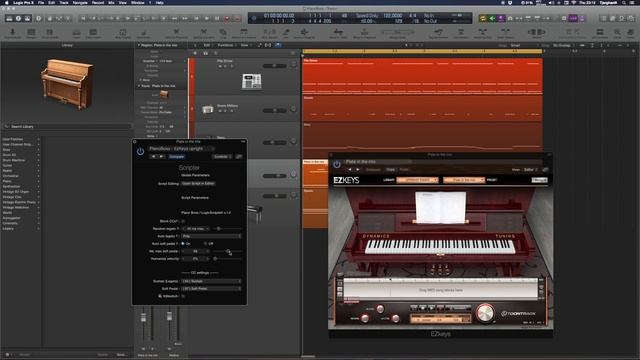640x360 pixels.
Task: Open the Controls view dropdown in Scripter
Action: pos(222,156)
